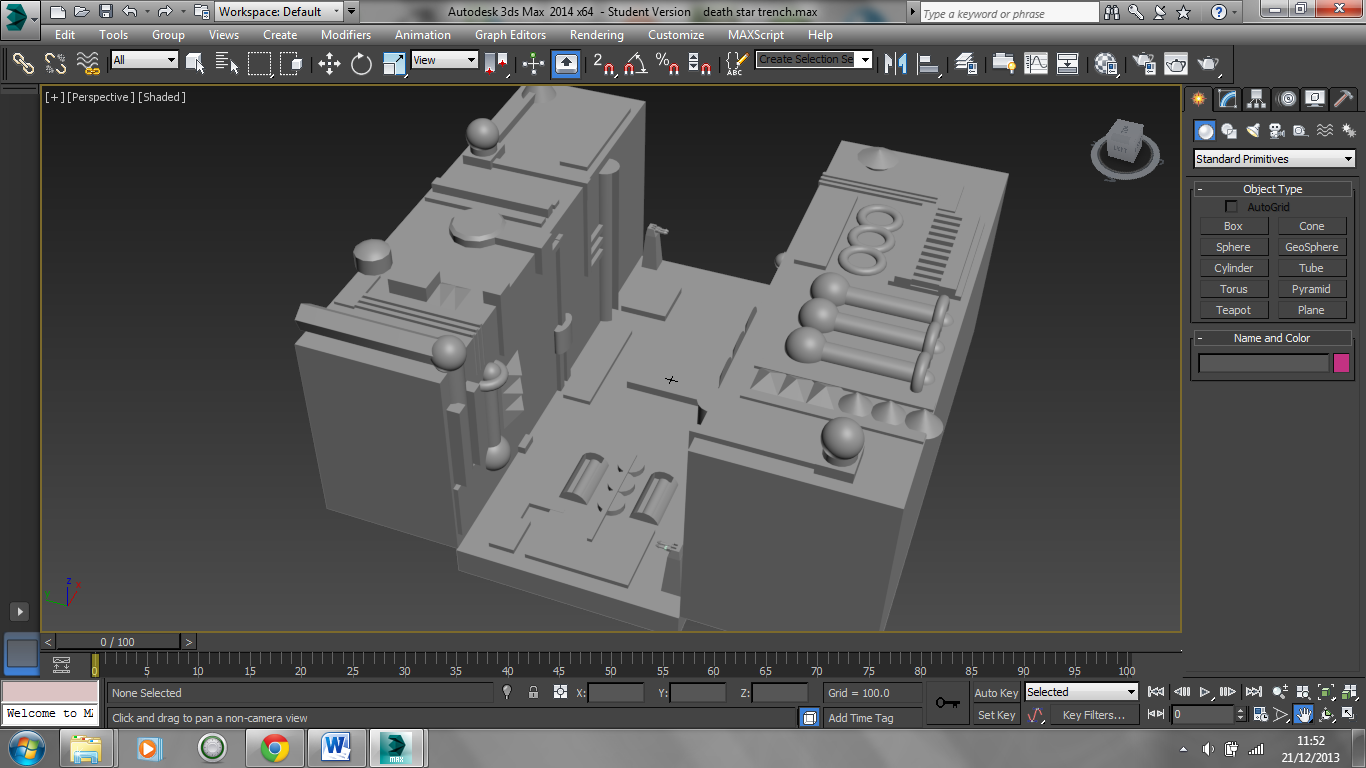Image resolution: width=1366 pixels, height=768 pixels.
Task: Select the Select and Rotate tool
Action: coord(361,64)
